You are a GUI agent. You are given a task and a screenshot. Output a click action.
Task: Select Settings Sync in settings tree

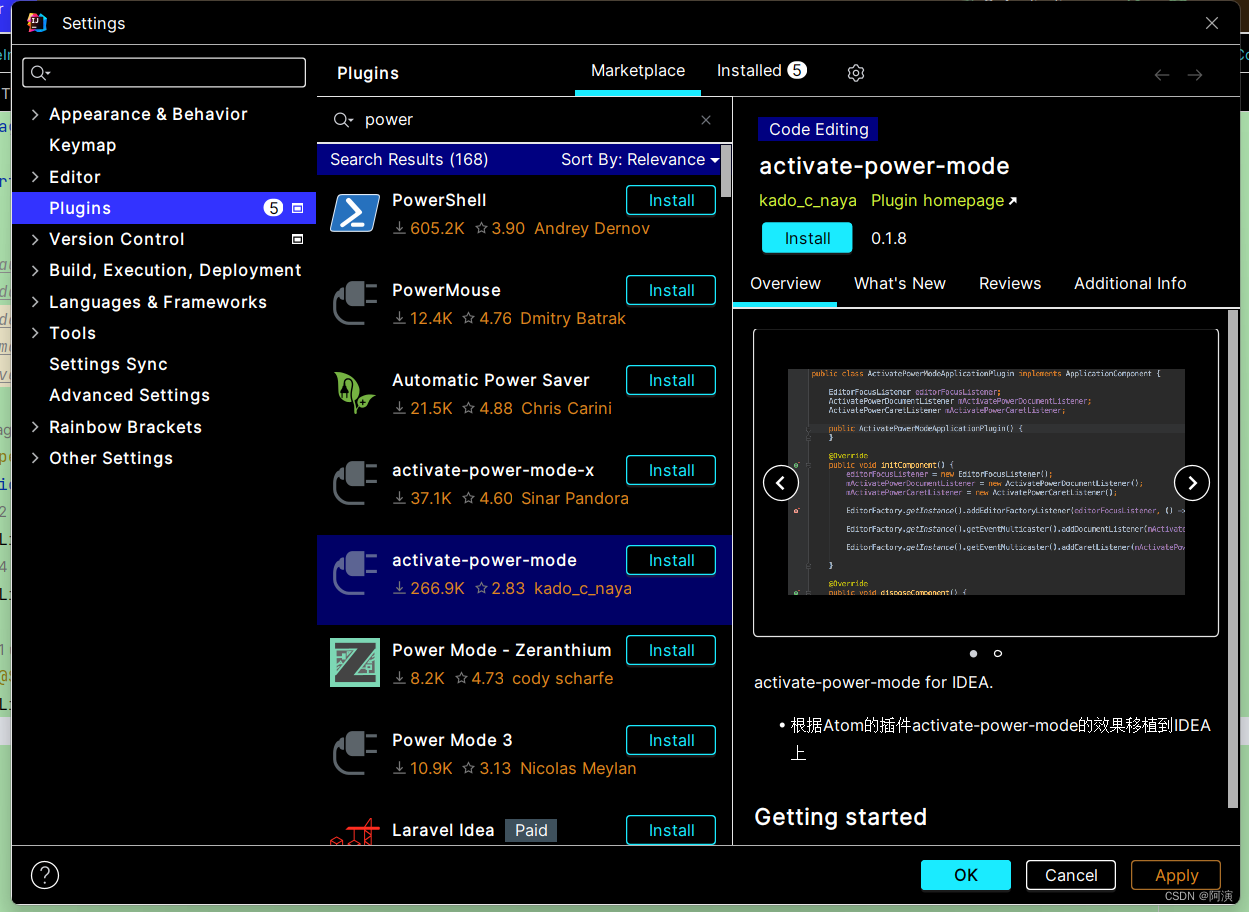coord(108,364)
